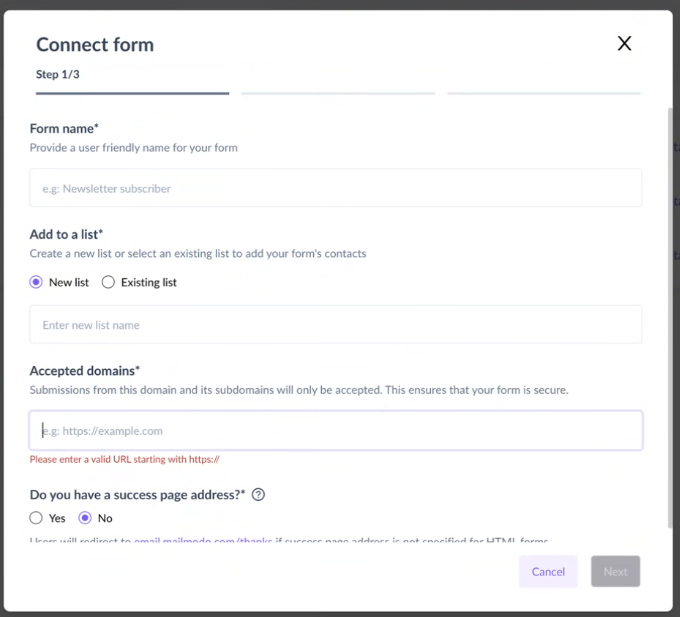Select No for success page address
Image resolution: width=680 pixels, height=617 pixels.
point(85,518)
